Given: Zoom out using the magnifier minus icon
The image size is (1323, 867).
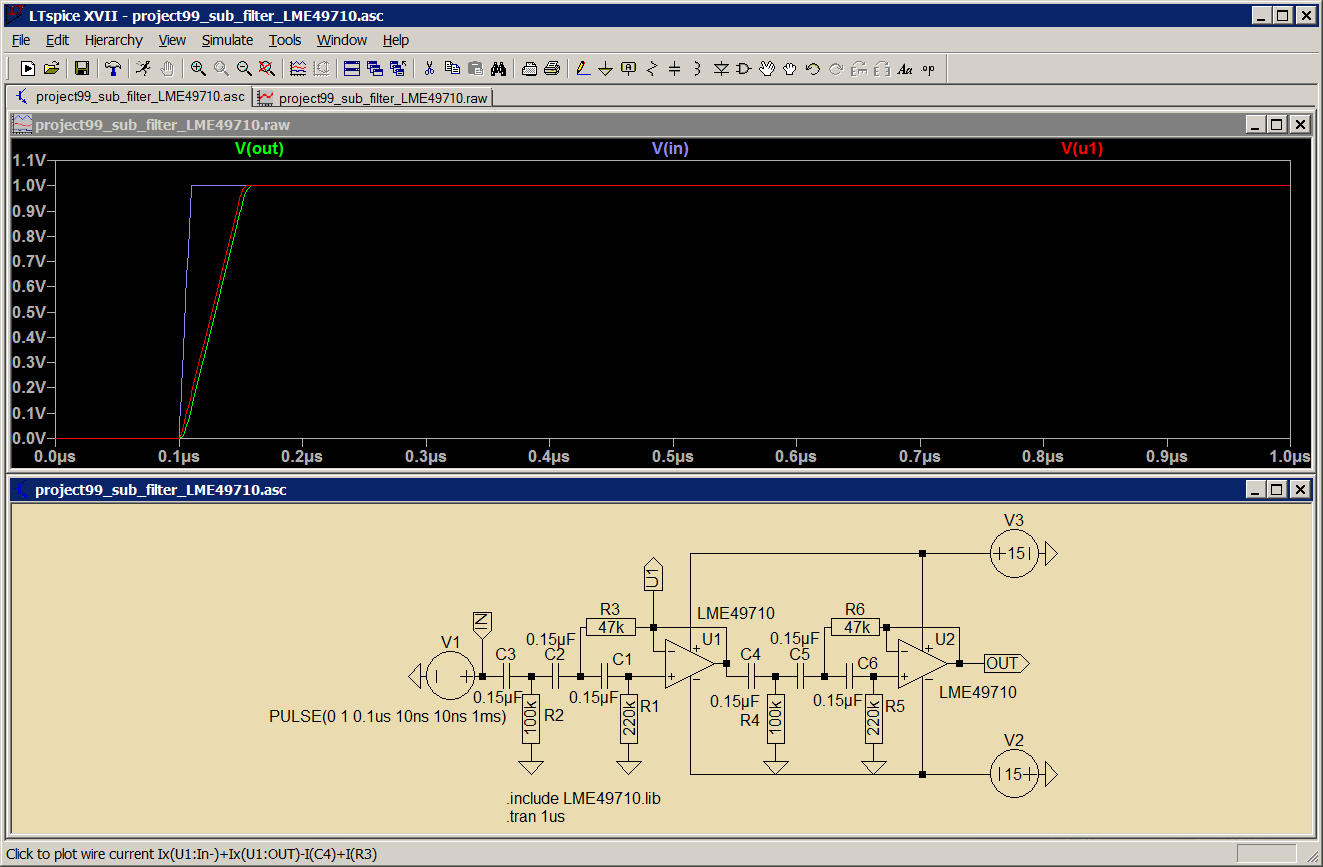Looking at the screenshot, I should click(244, 68).
